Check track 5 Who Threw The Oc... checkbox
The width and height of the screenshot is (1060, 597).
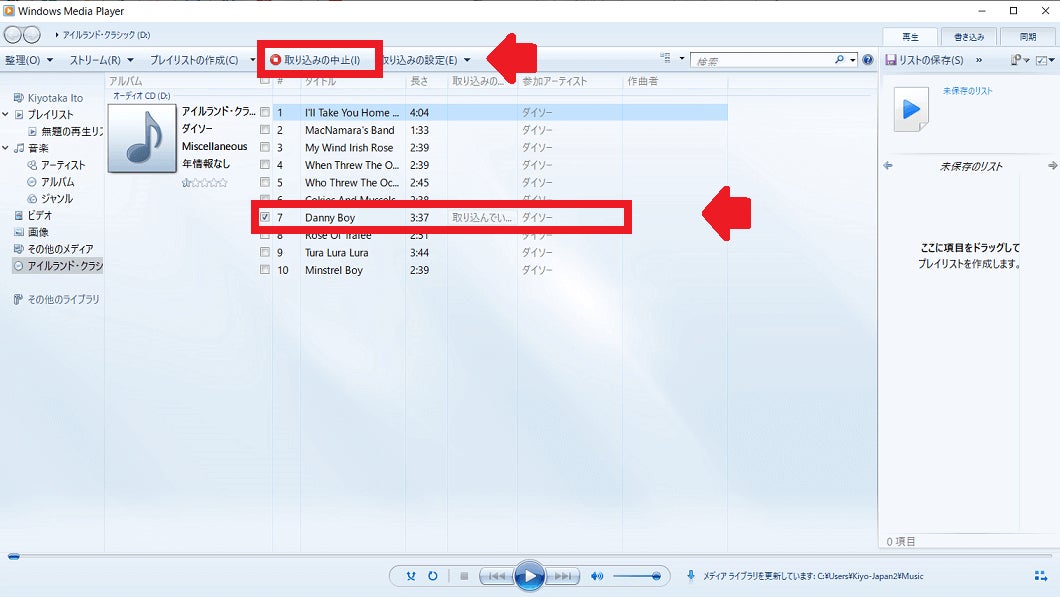(x=265, y=183)
